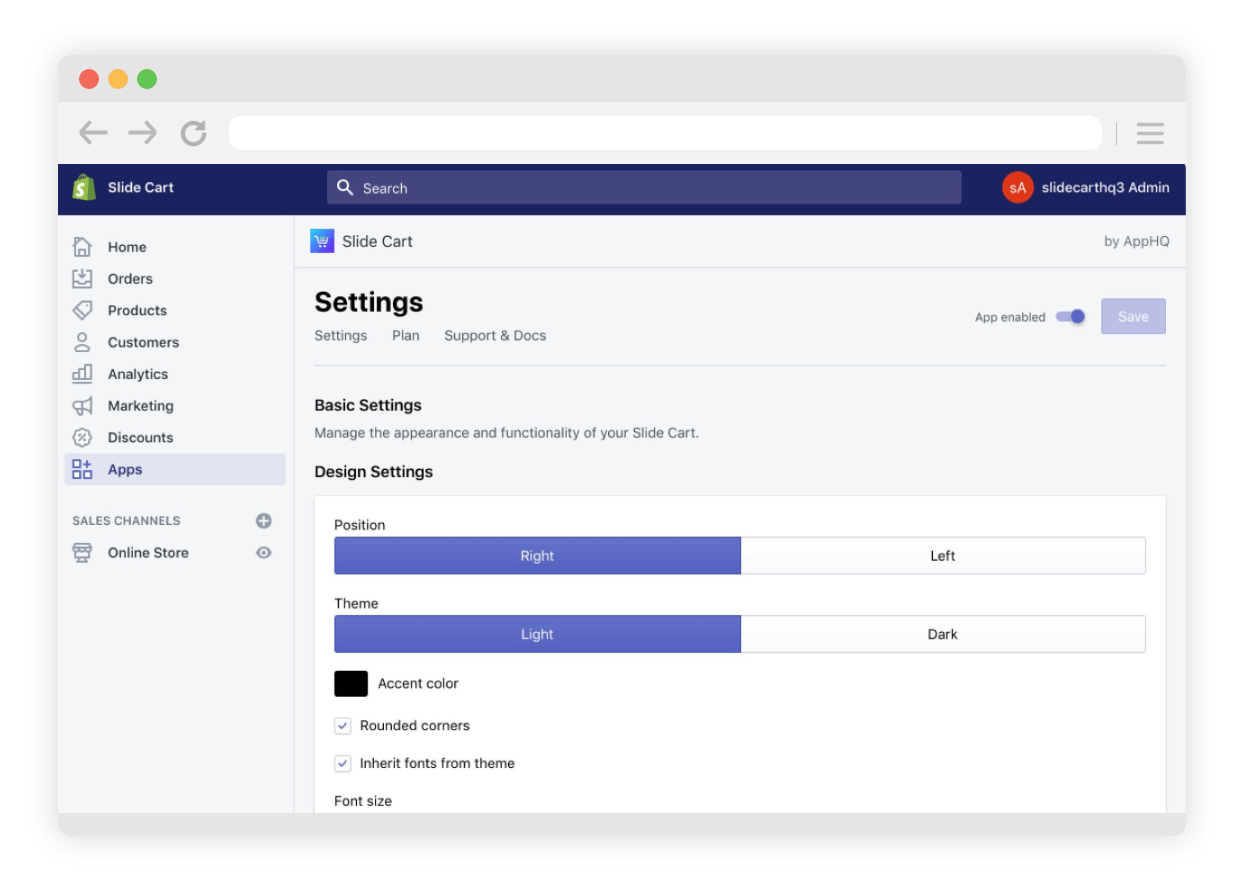This screenshot has width=1245, height=891.
Task: Go forward with browser forward arrow
Action: [x=143, y=133]
